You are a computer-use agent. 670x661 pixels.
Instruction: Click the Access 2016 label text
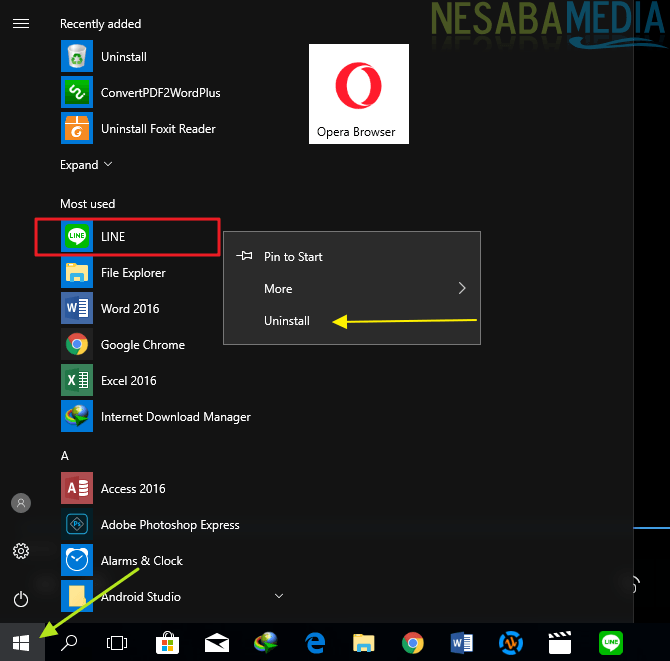(133, 488)
